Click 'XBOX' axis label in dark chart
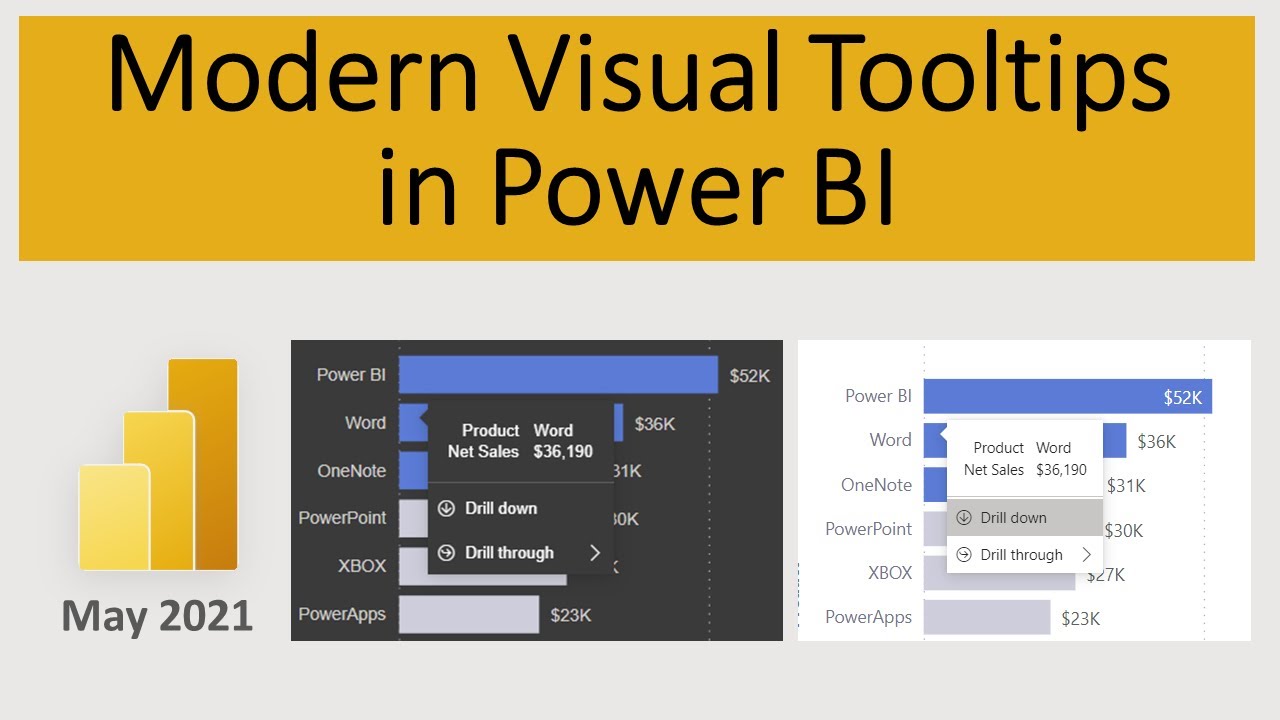Image resolution: width=1280 pixels, height=720 pixels. coord(361,566)
